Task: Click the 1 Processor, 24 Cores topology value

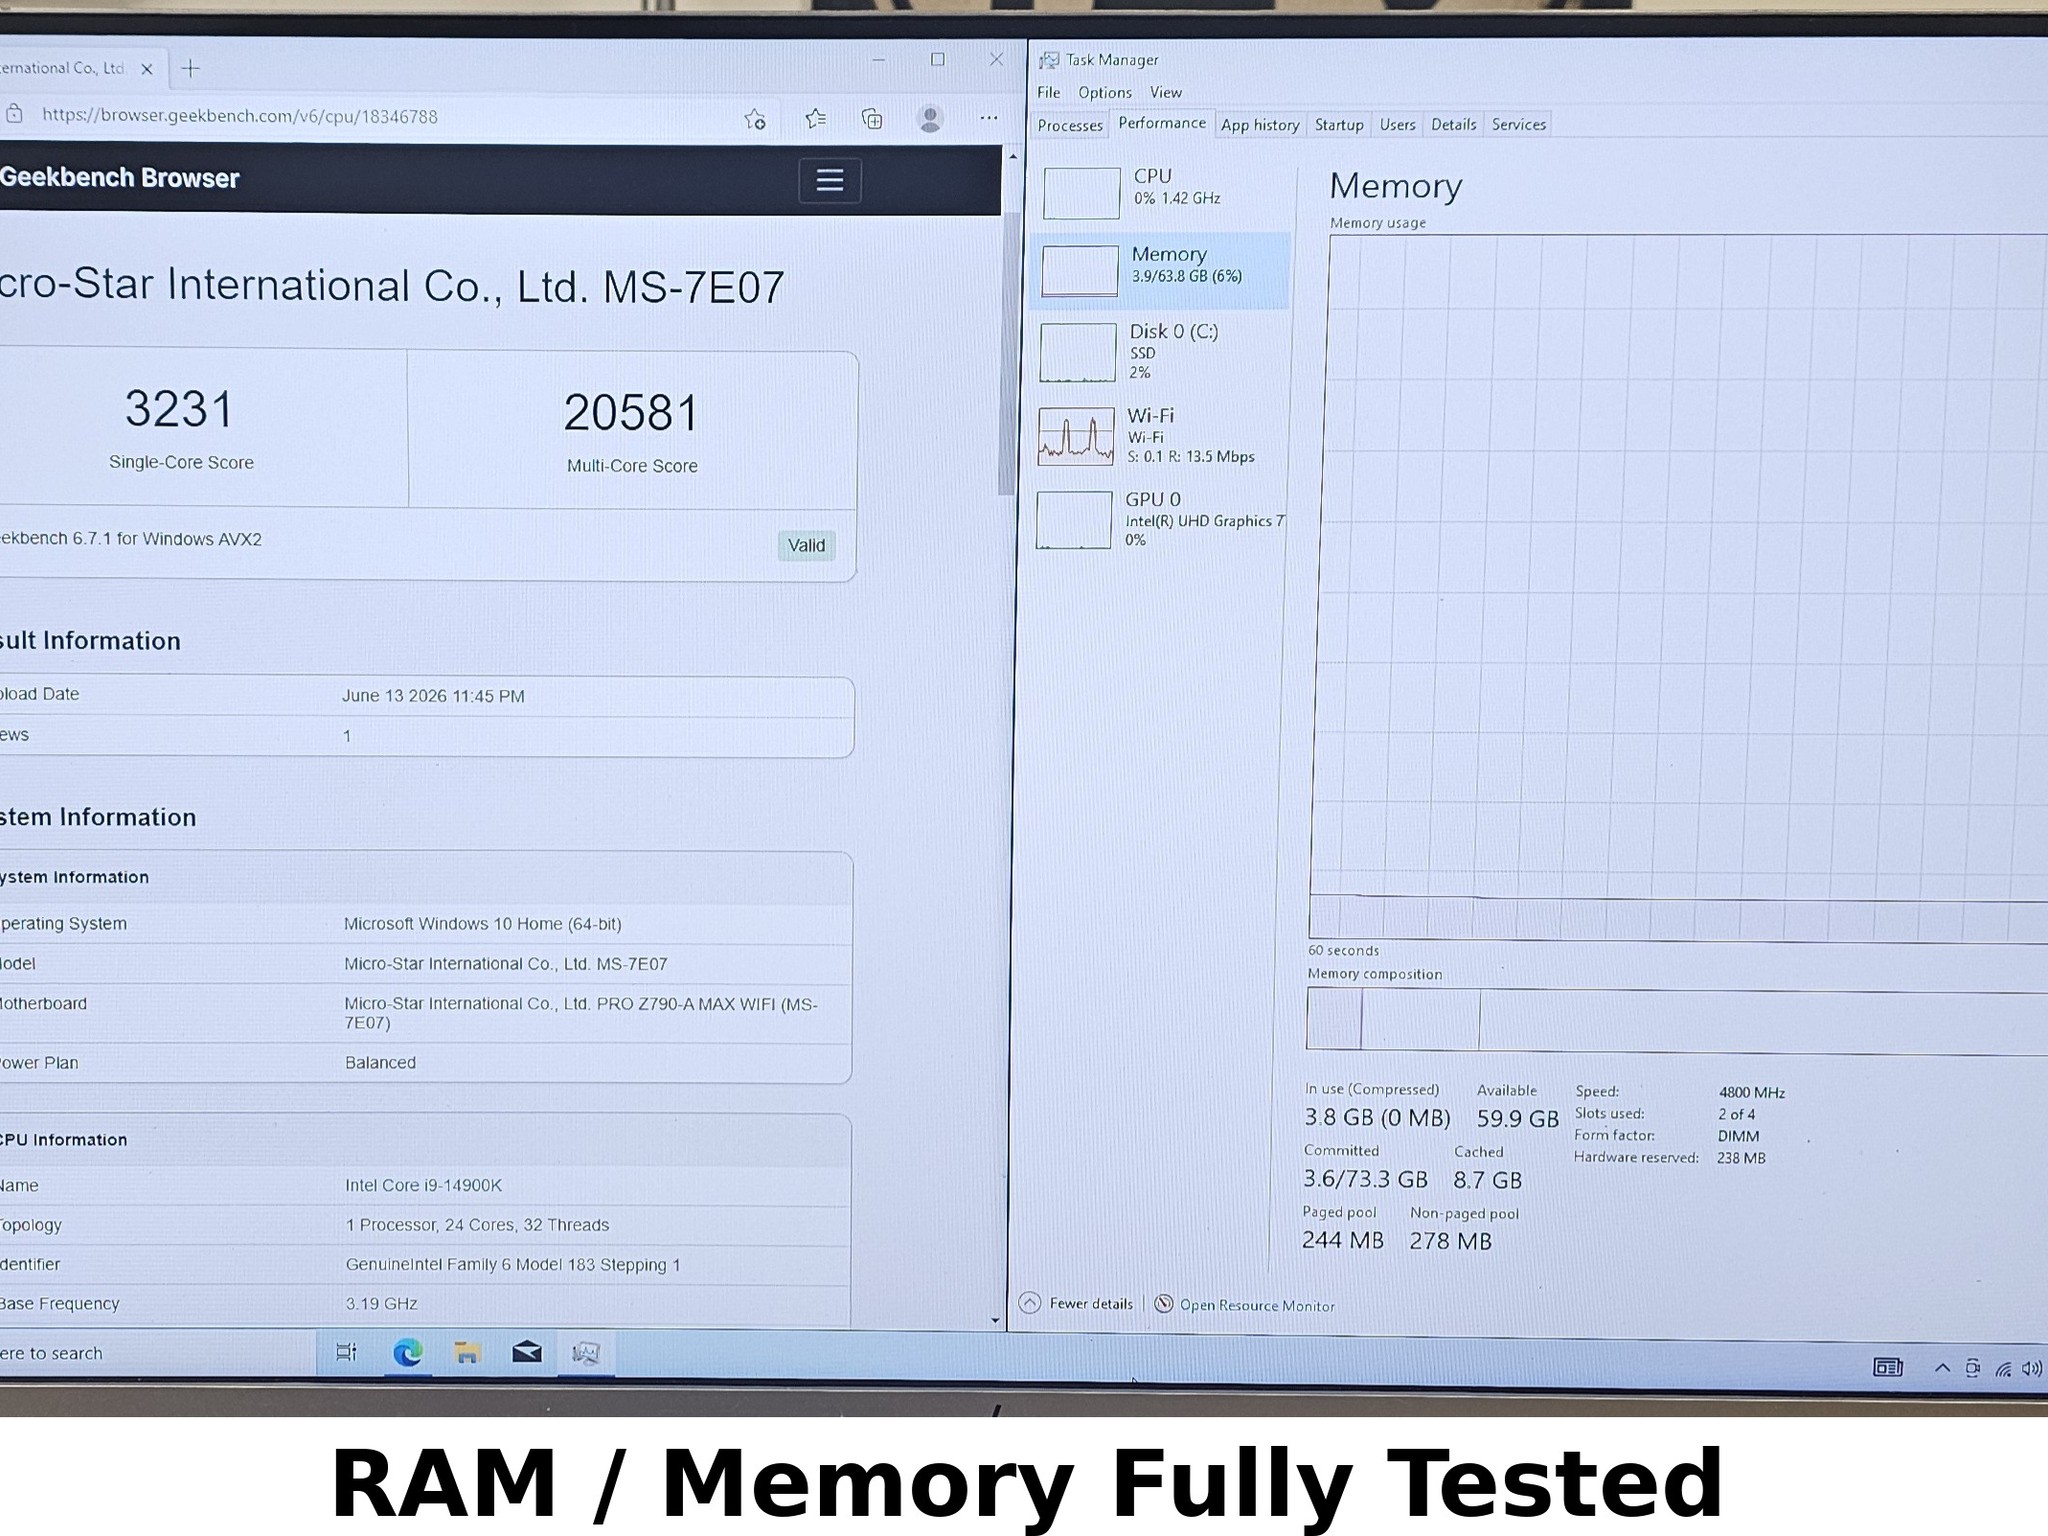Action: click(477, 1225)
